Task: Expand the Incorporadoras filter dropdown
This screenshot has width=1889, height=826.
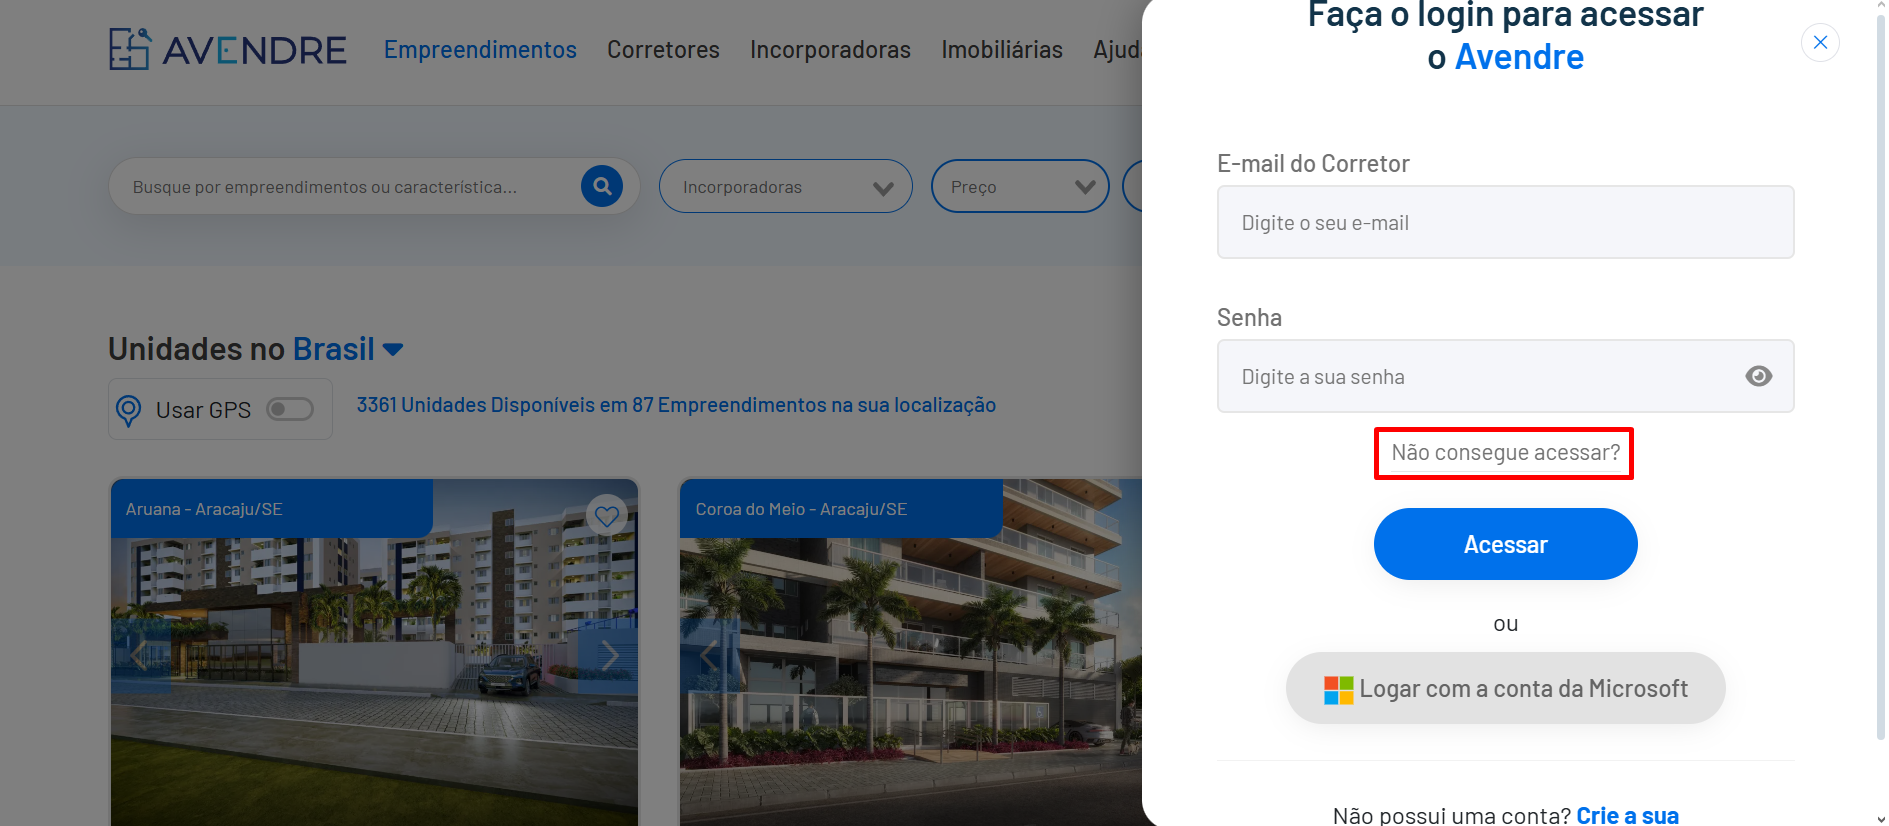Action: point(785,186)
